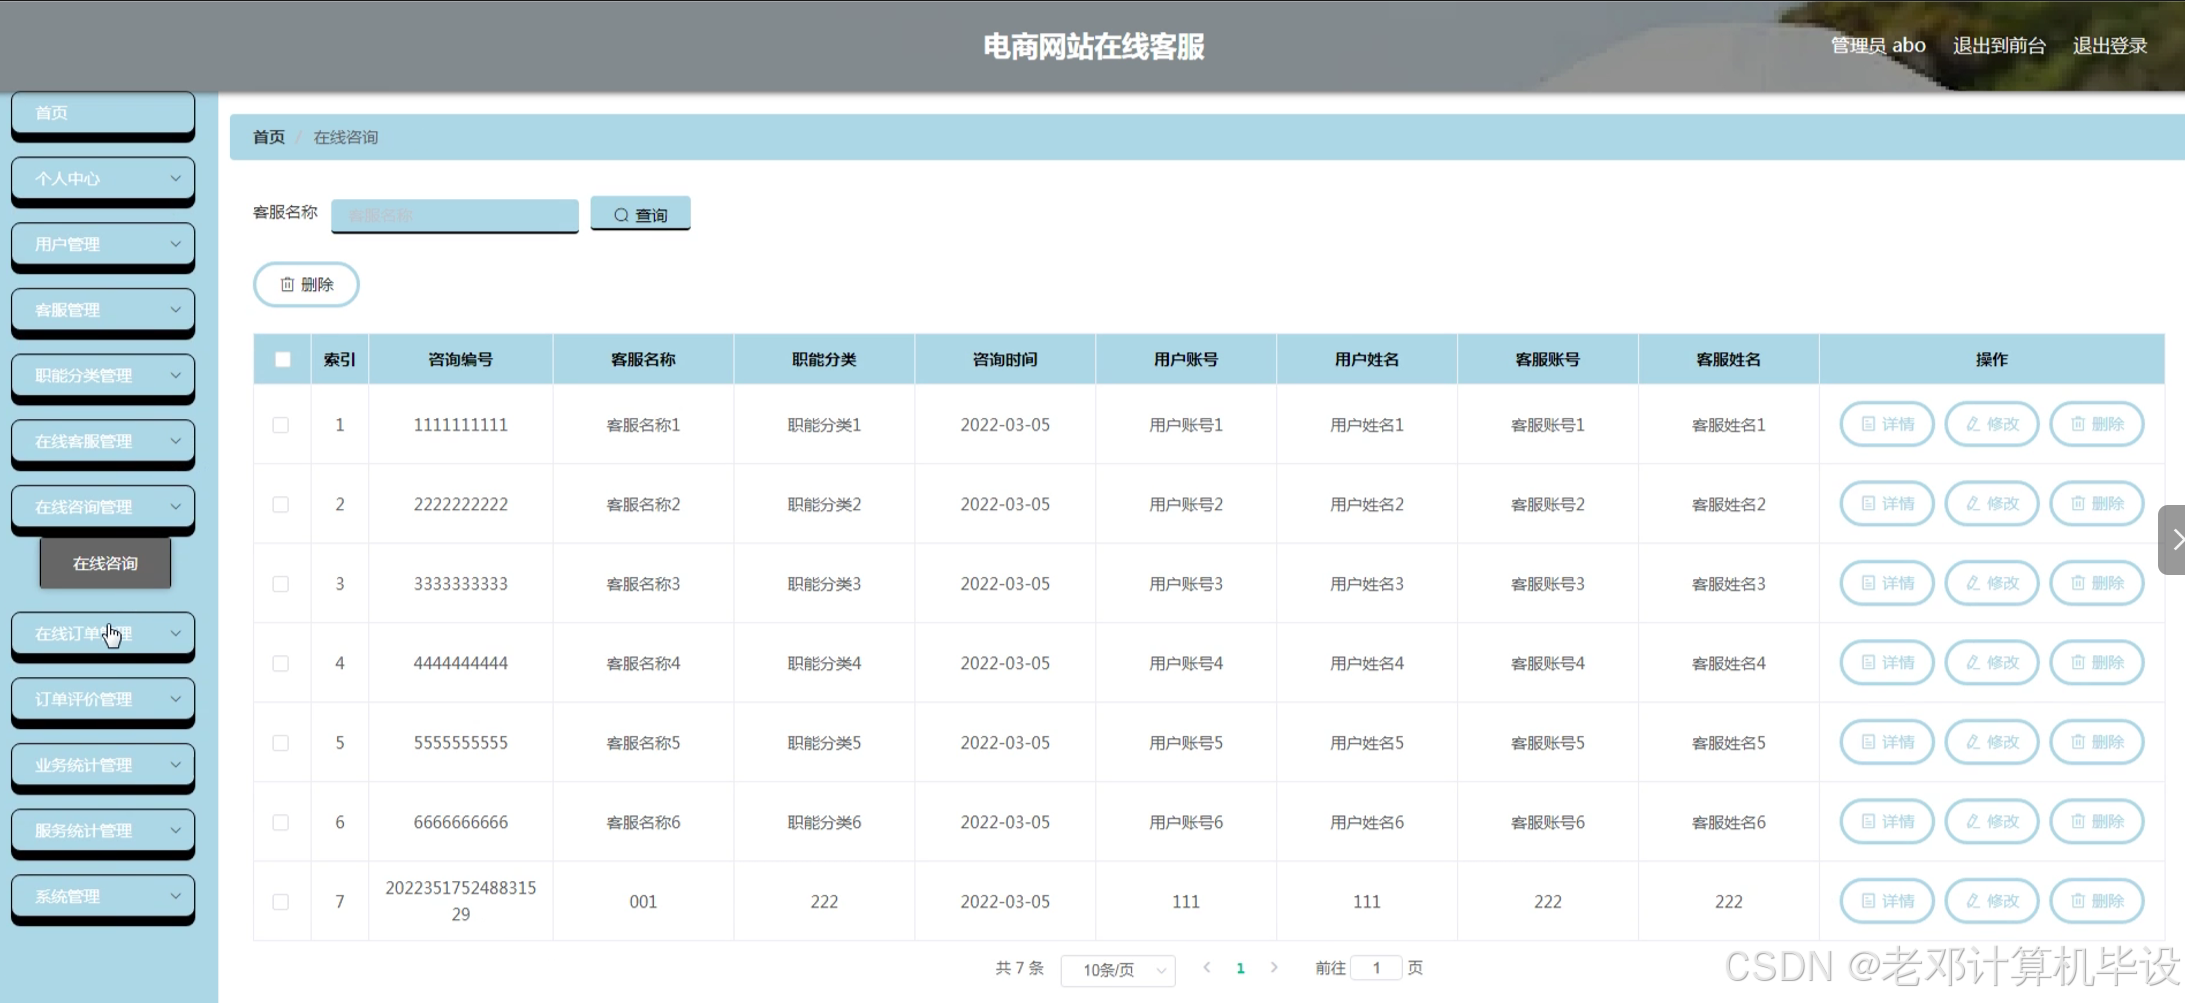The image size is (2185, 1003).
Task: Open 详情 for the 客服名称5 row
Action: coord(1887,742)
